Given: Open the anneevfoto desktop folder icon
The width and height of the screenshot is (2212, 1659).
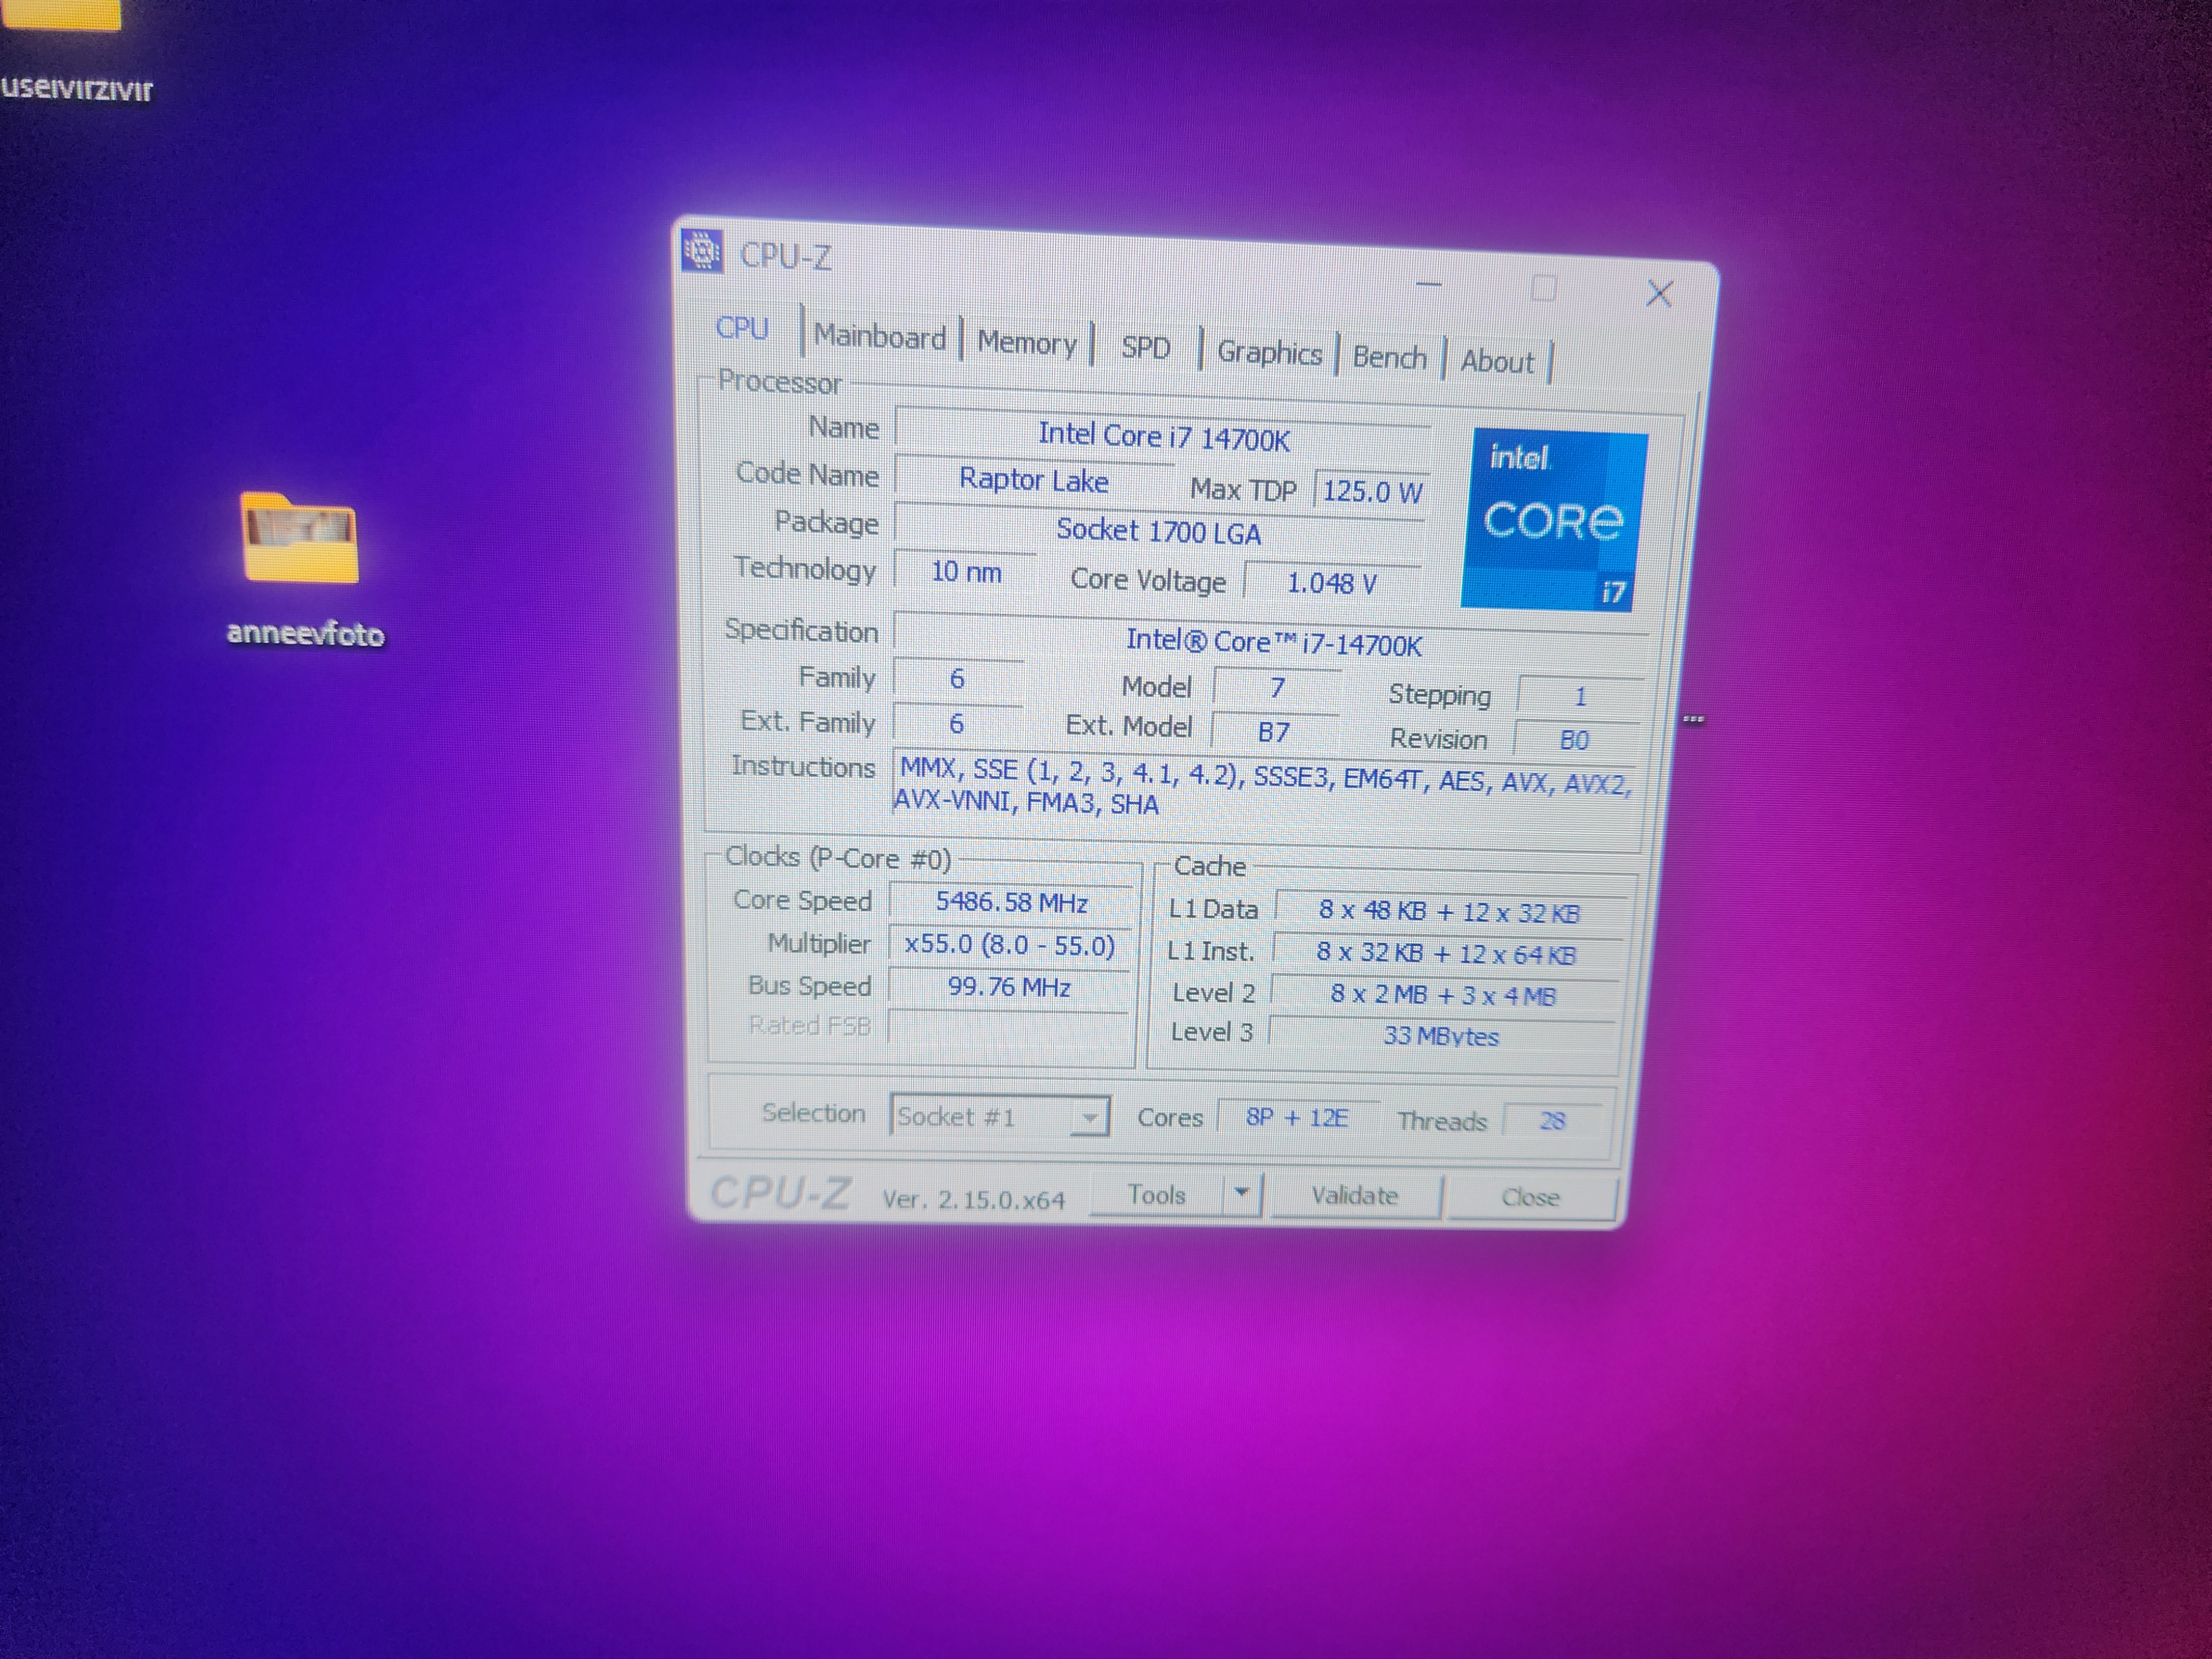Looking at the screenshot, I should click(300, 537).
